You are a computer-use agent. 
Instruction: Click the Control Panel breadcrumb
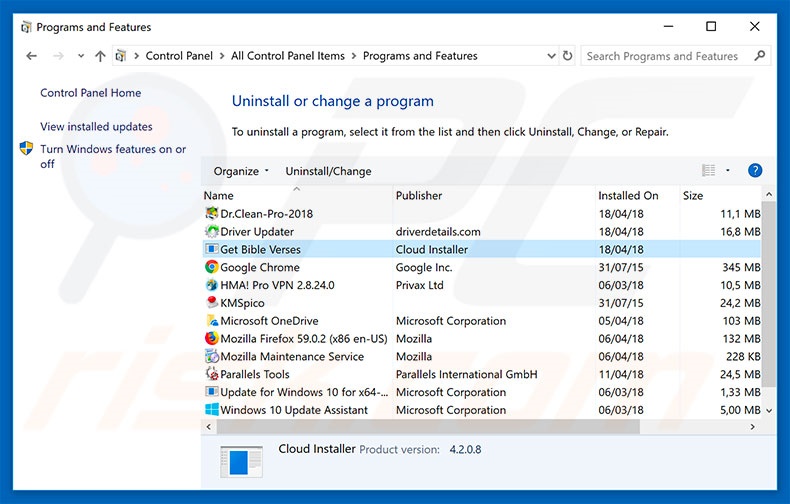coord(179,56)
